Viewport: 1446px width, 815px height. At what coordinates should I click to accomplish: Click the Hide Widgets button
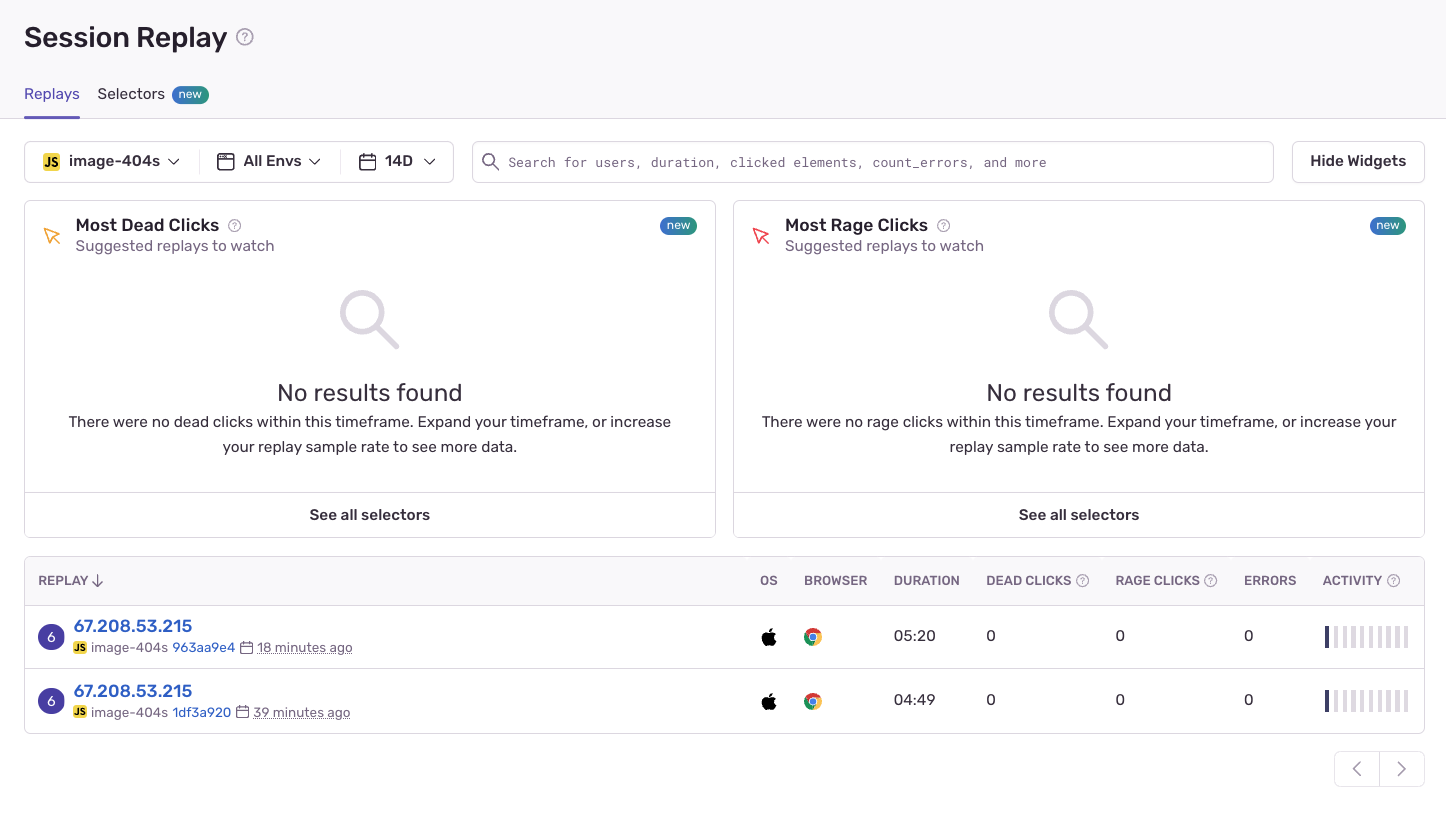(1357, 161)
